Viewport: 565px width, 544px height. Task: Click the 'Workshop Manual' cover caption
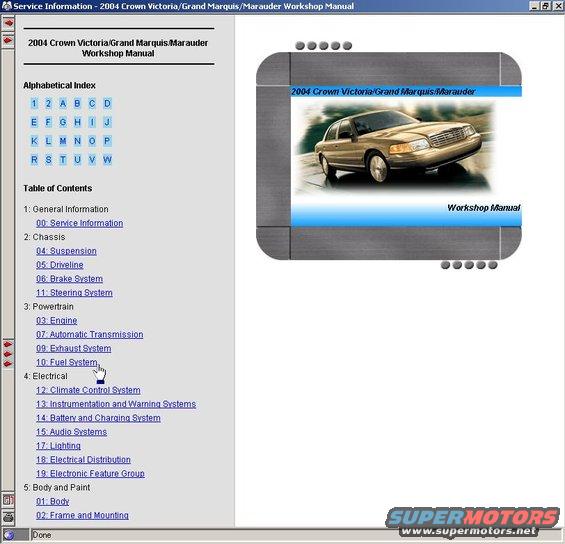484,208
